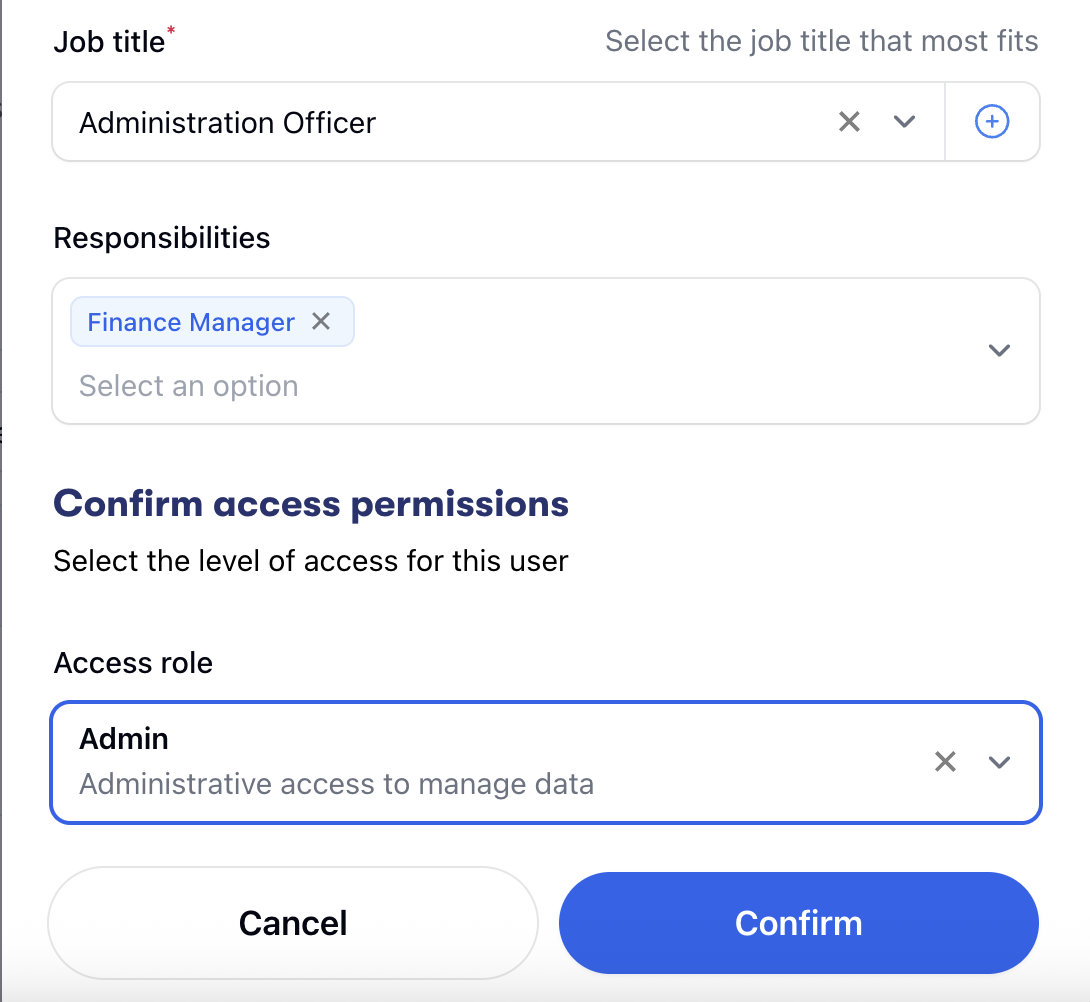Click the 'Confirm access permissions' heading
The height and width of the screenshot is (1002, 1090).
coord(311,503)
